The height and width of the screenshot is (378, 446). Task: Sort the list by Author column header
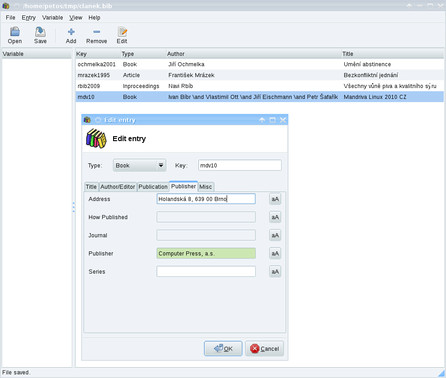coord(253,54)
